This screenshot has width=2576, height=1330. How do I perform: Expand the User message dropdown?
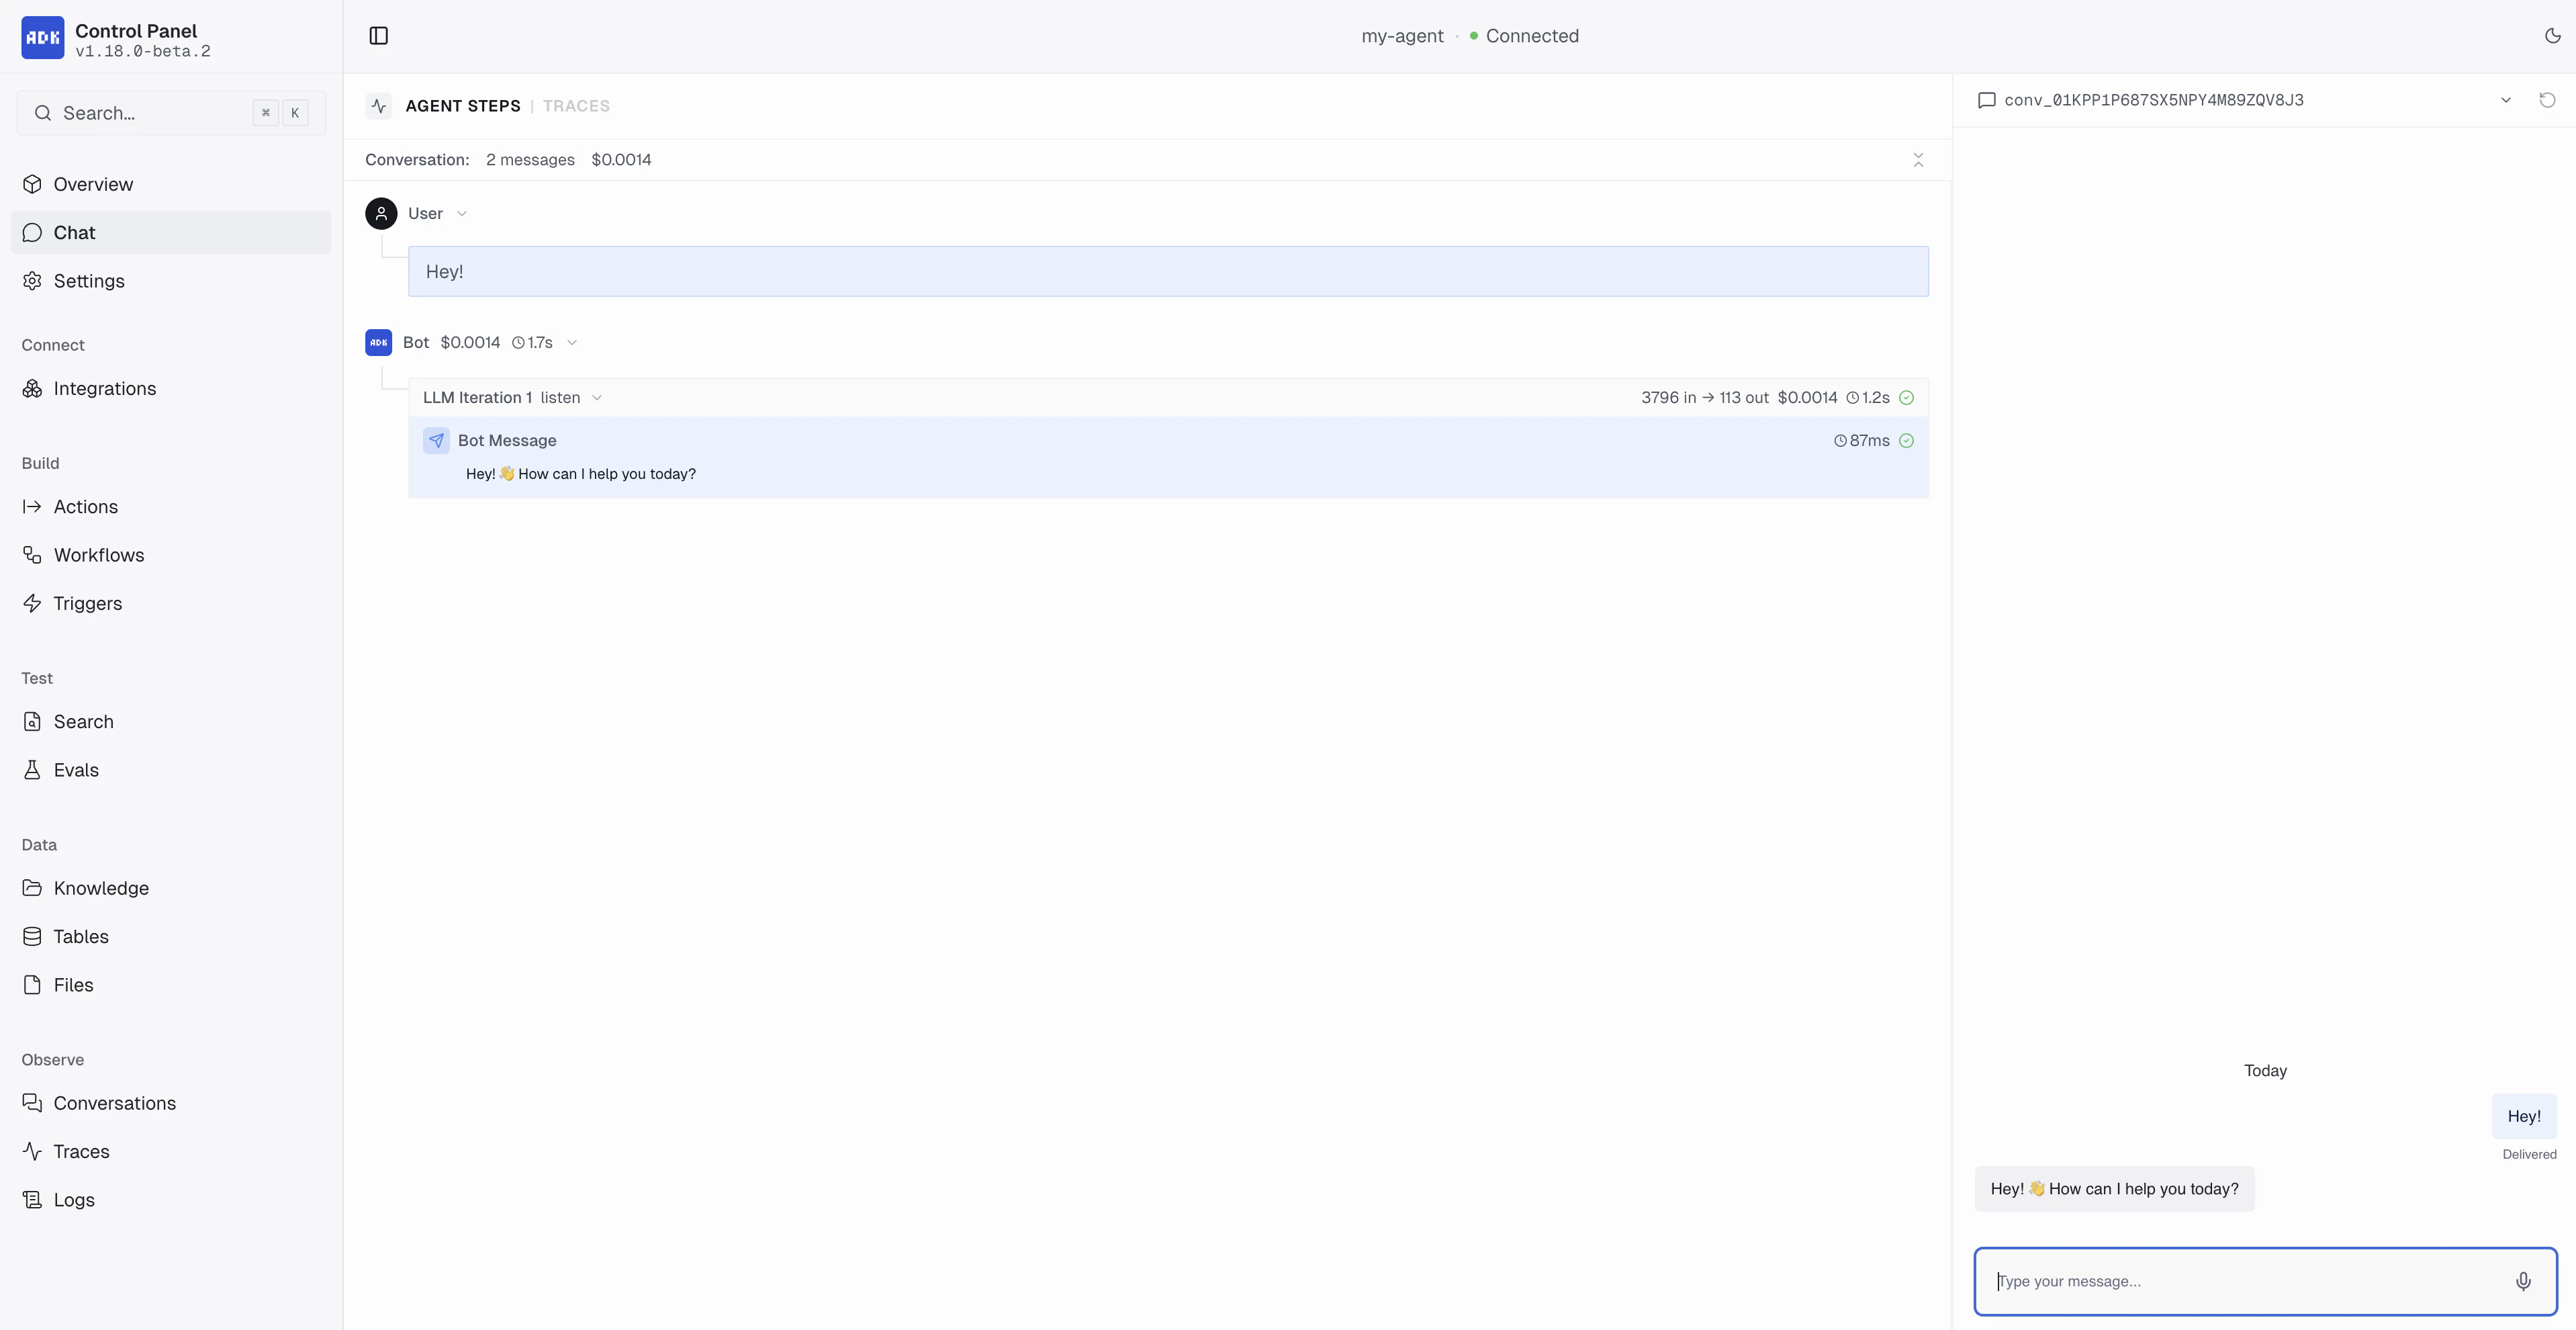[x=462, y=213]
